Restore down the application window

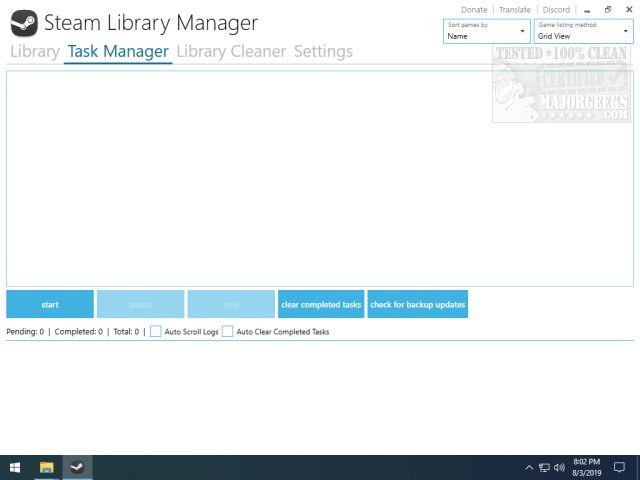click(608, 10)
